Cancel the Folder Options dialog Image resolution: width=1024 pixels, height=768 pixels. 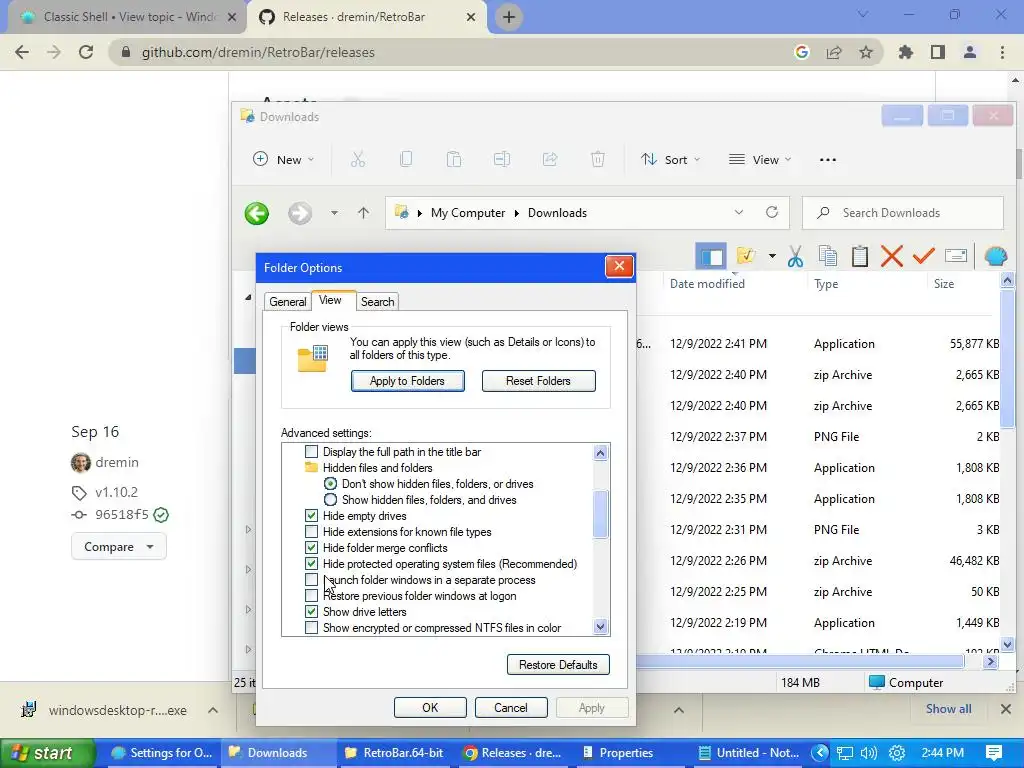(x=511, y=708)
